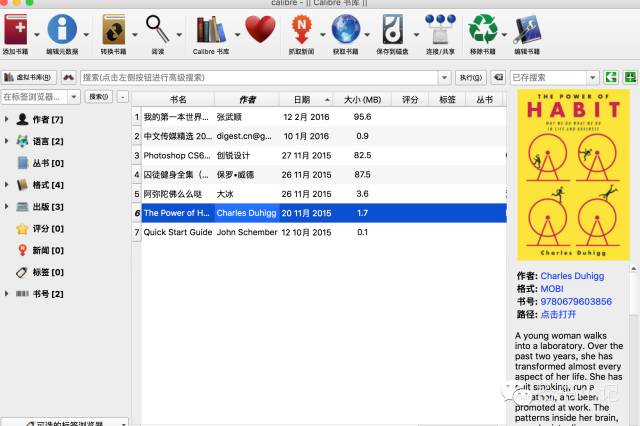
Task: Select the 评分 [0] category
Action: coord(40,229)
